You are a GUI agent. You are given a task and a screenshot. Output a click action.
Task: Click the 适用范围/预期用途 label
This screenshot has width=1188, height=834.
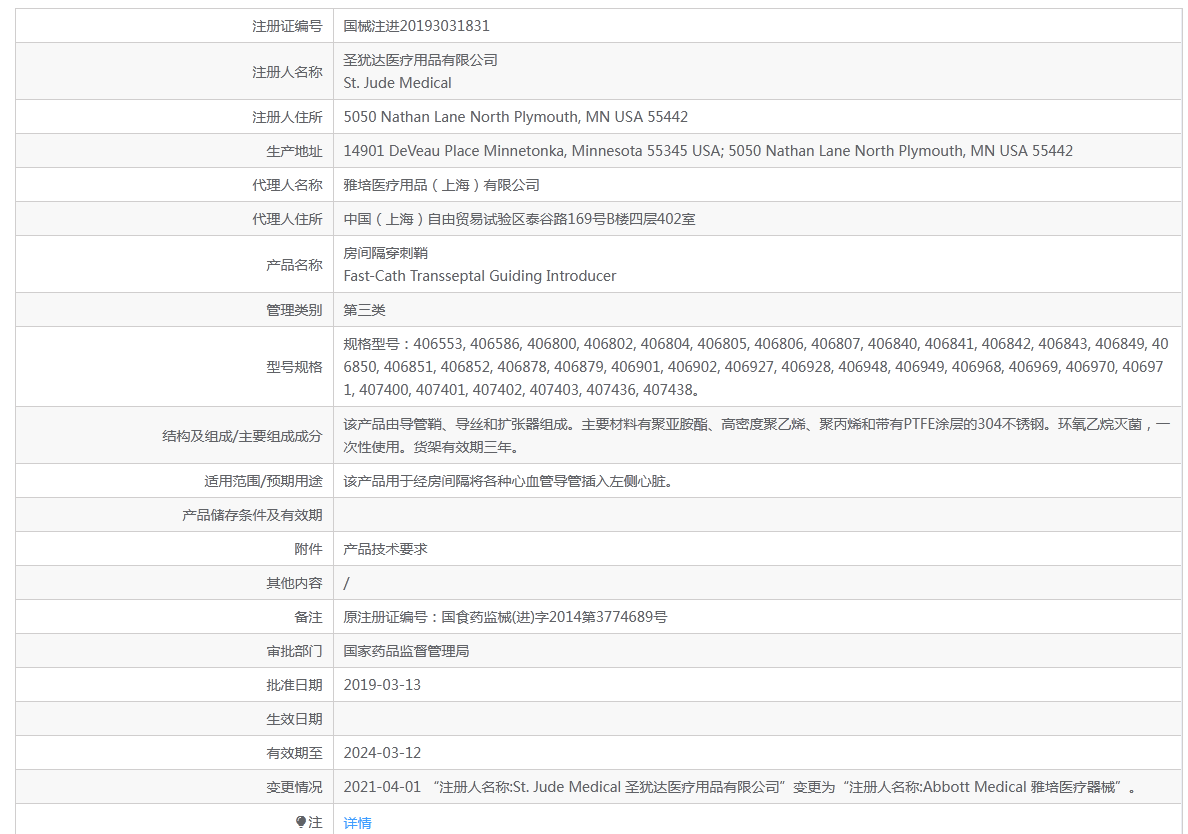[x=263, y=481]
